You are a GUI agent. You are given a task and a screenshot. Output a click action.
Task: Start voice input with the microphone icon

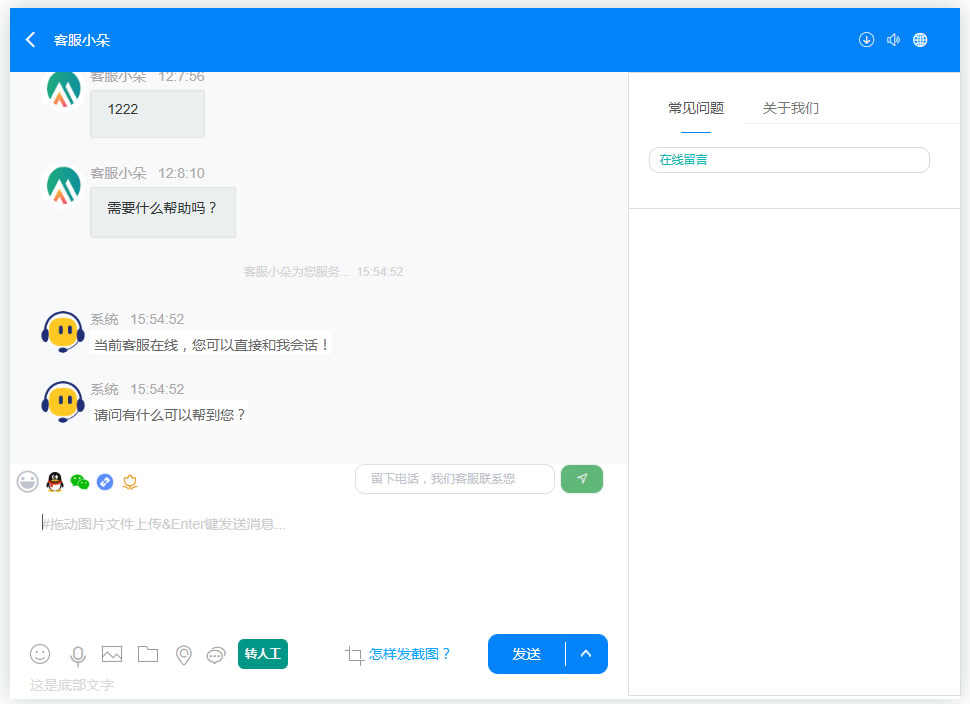[x=77, y=655]
